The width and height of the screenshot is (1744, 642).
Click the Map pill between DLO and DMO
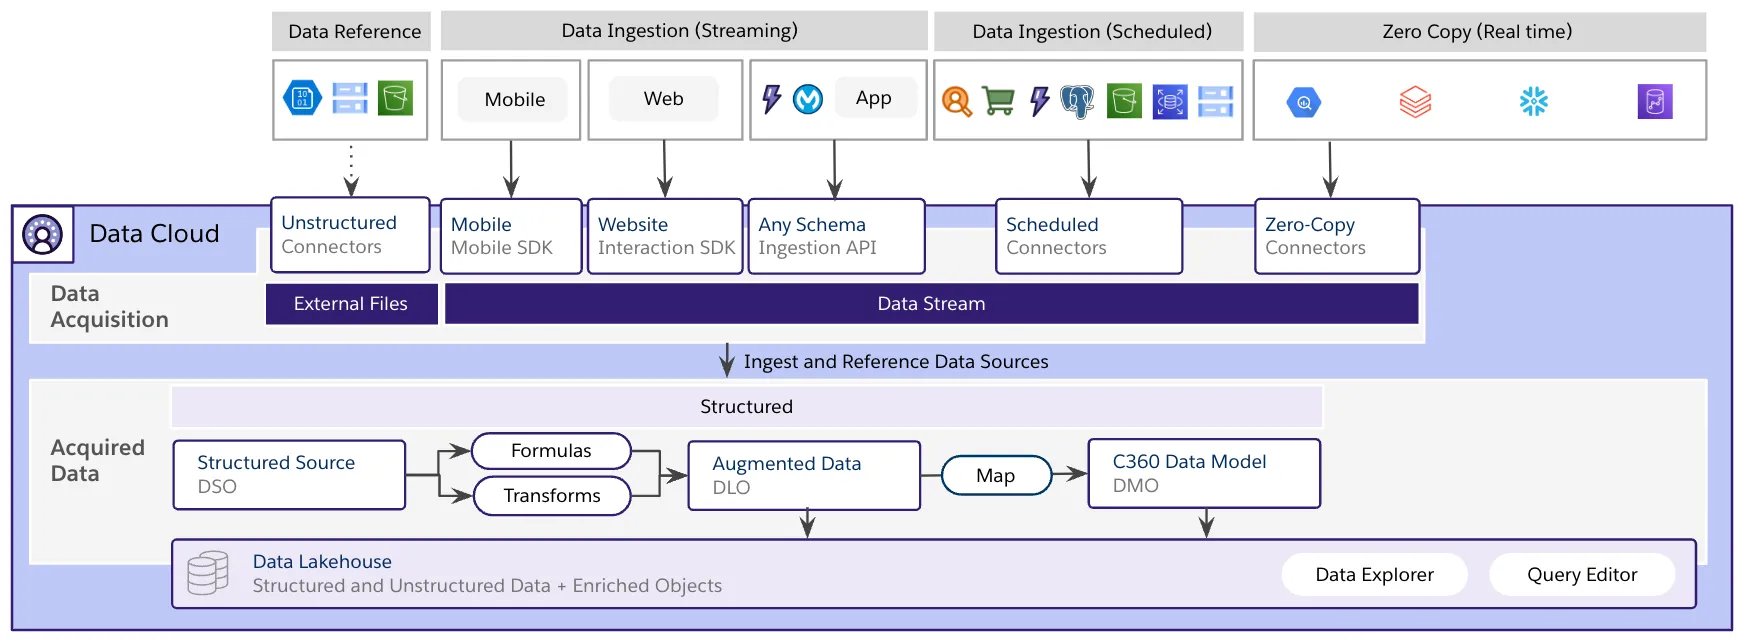995,476
